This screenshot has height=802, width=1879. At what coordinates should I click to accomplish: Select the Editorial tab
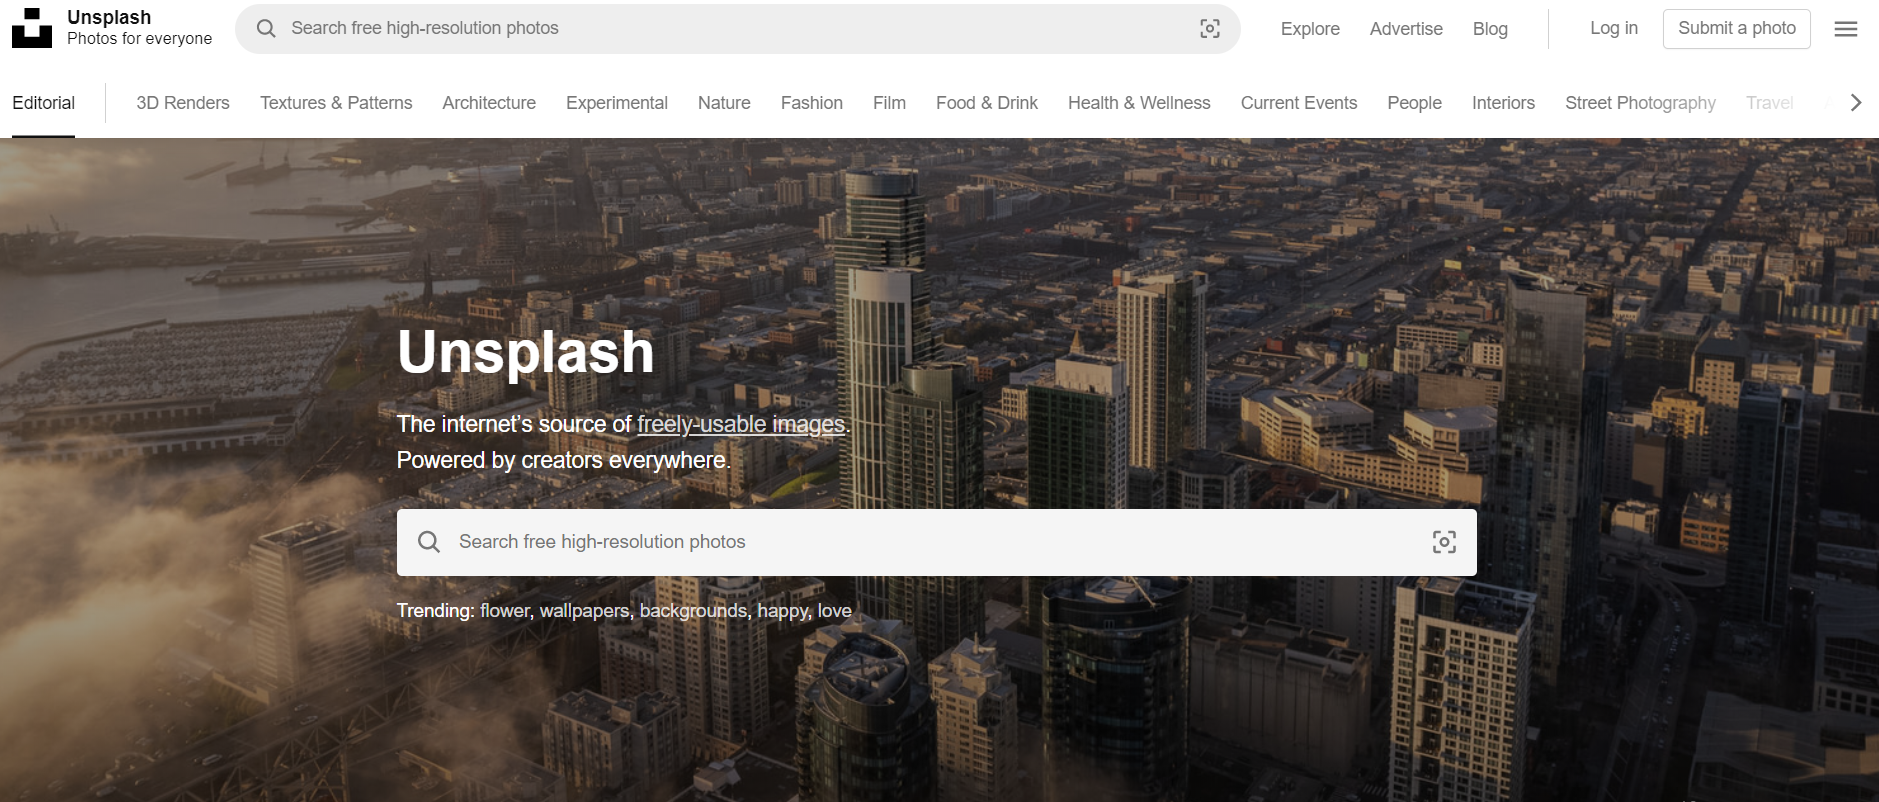(x=43, y=103)
